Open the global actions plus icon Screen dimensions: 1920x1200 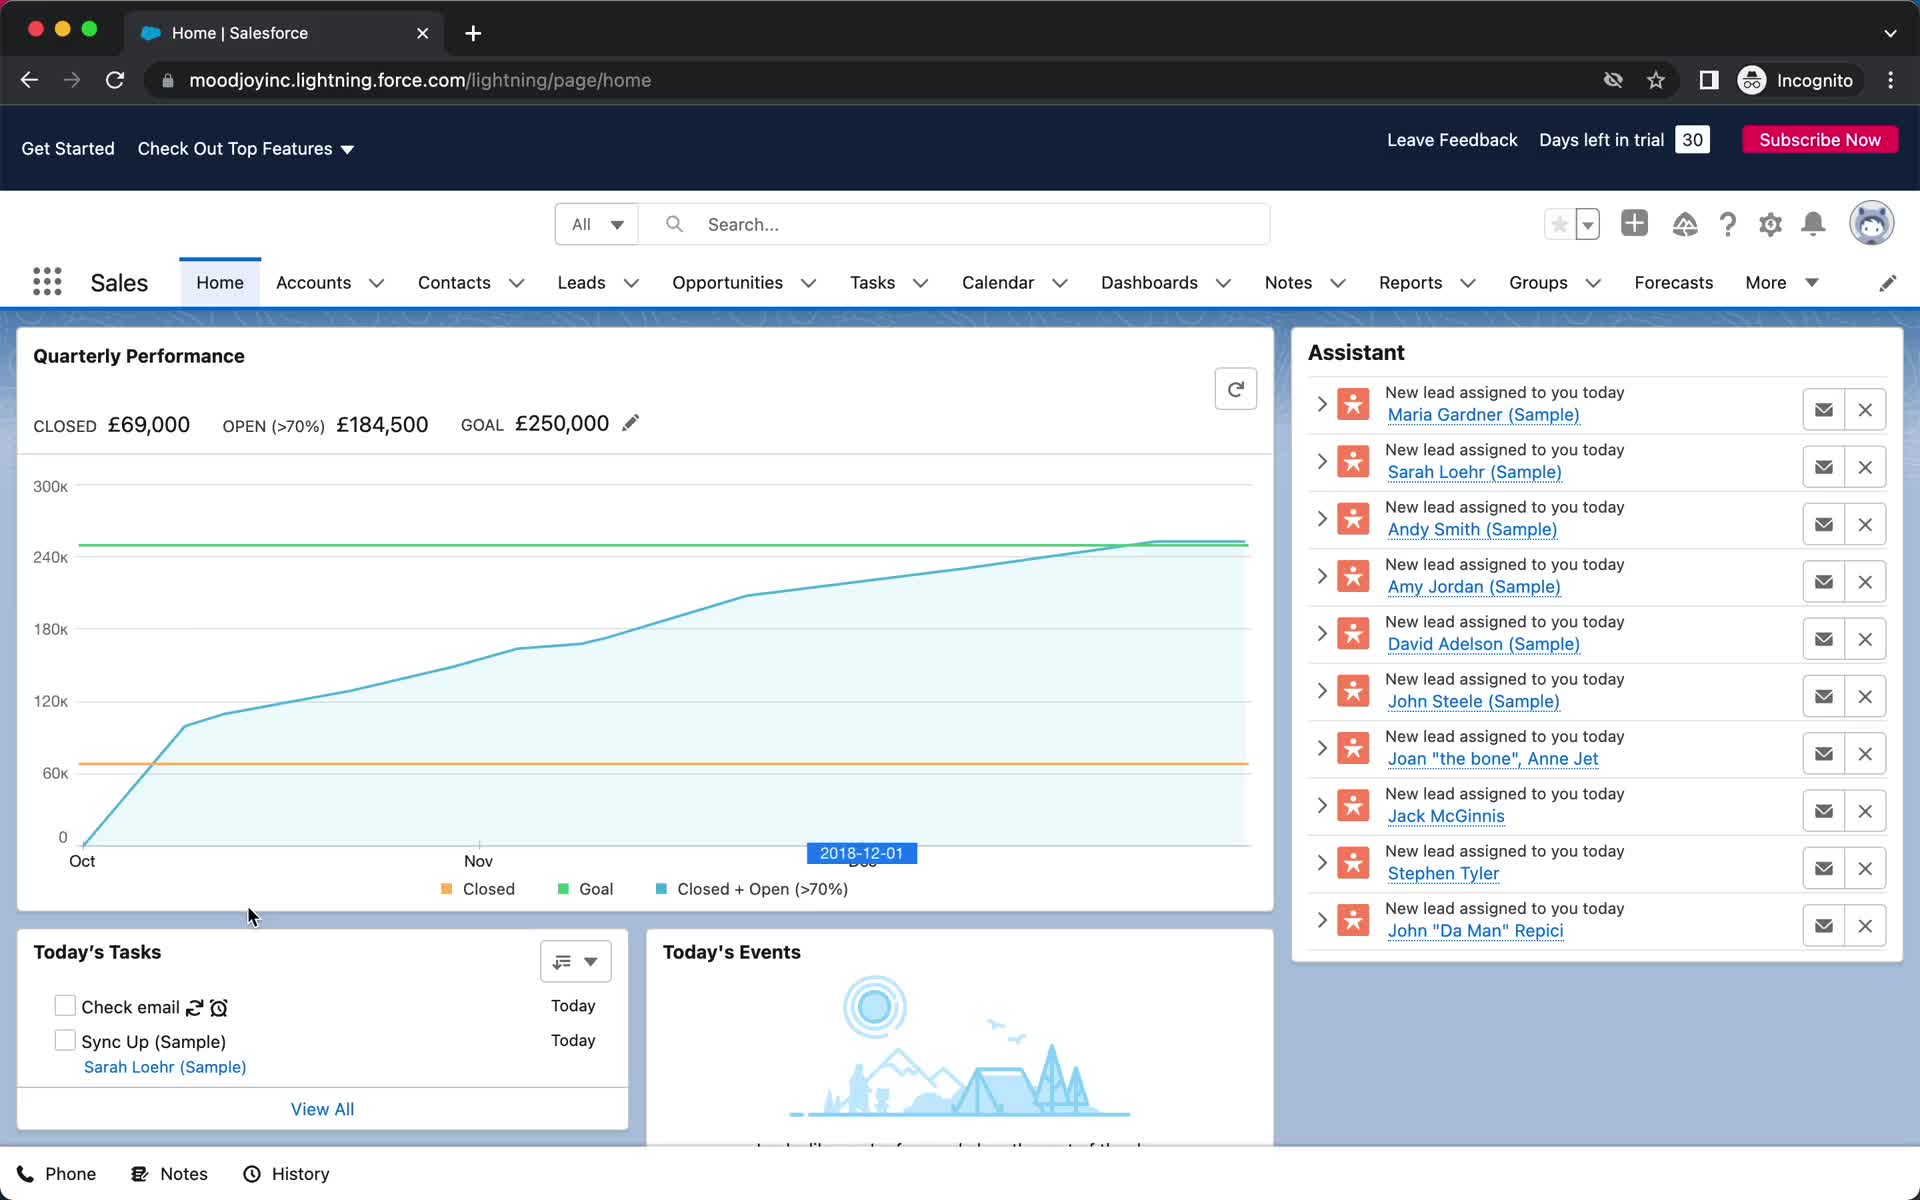click(x=1634, y=224)
